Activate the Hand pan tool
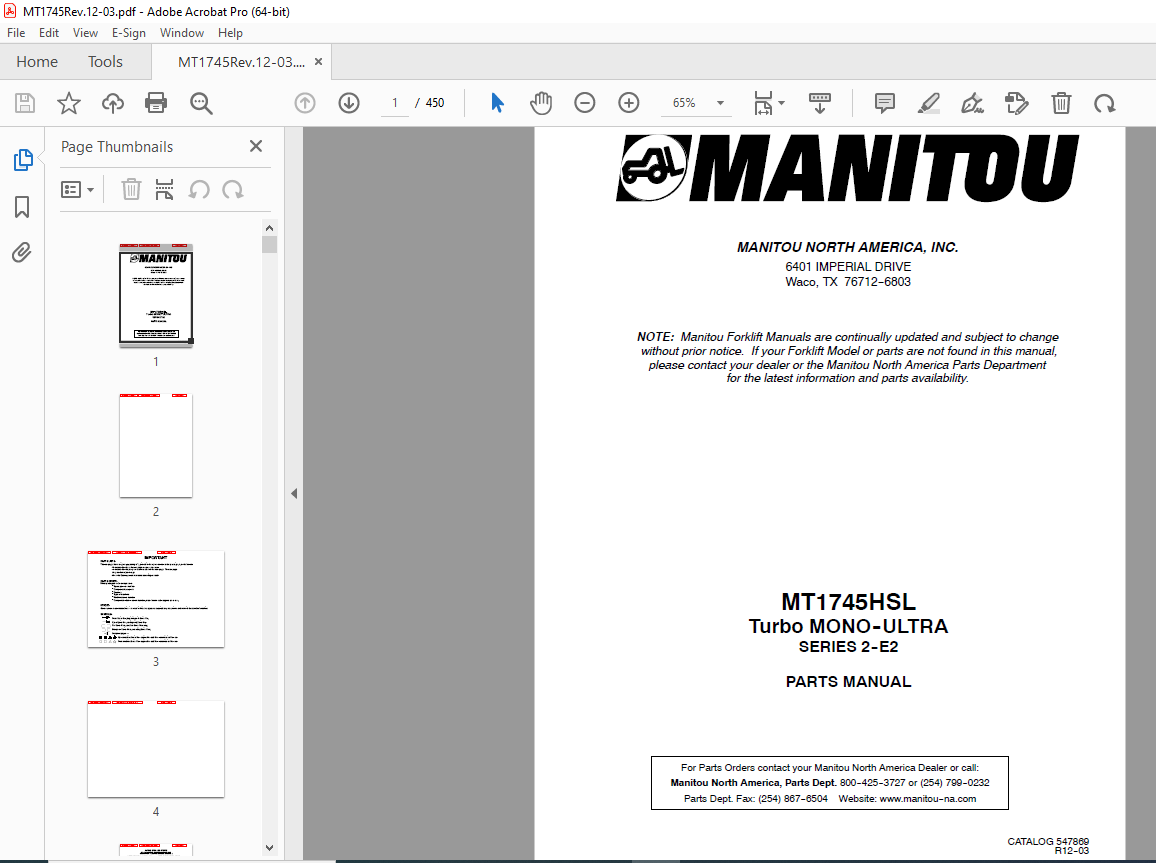1156x863 pixels. click(541, 103)
